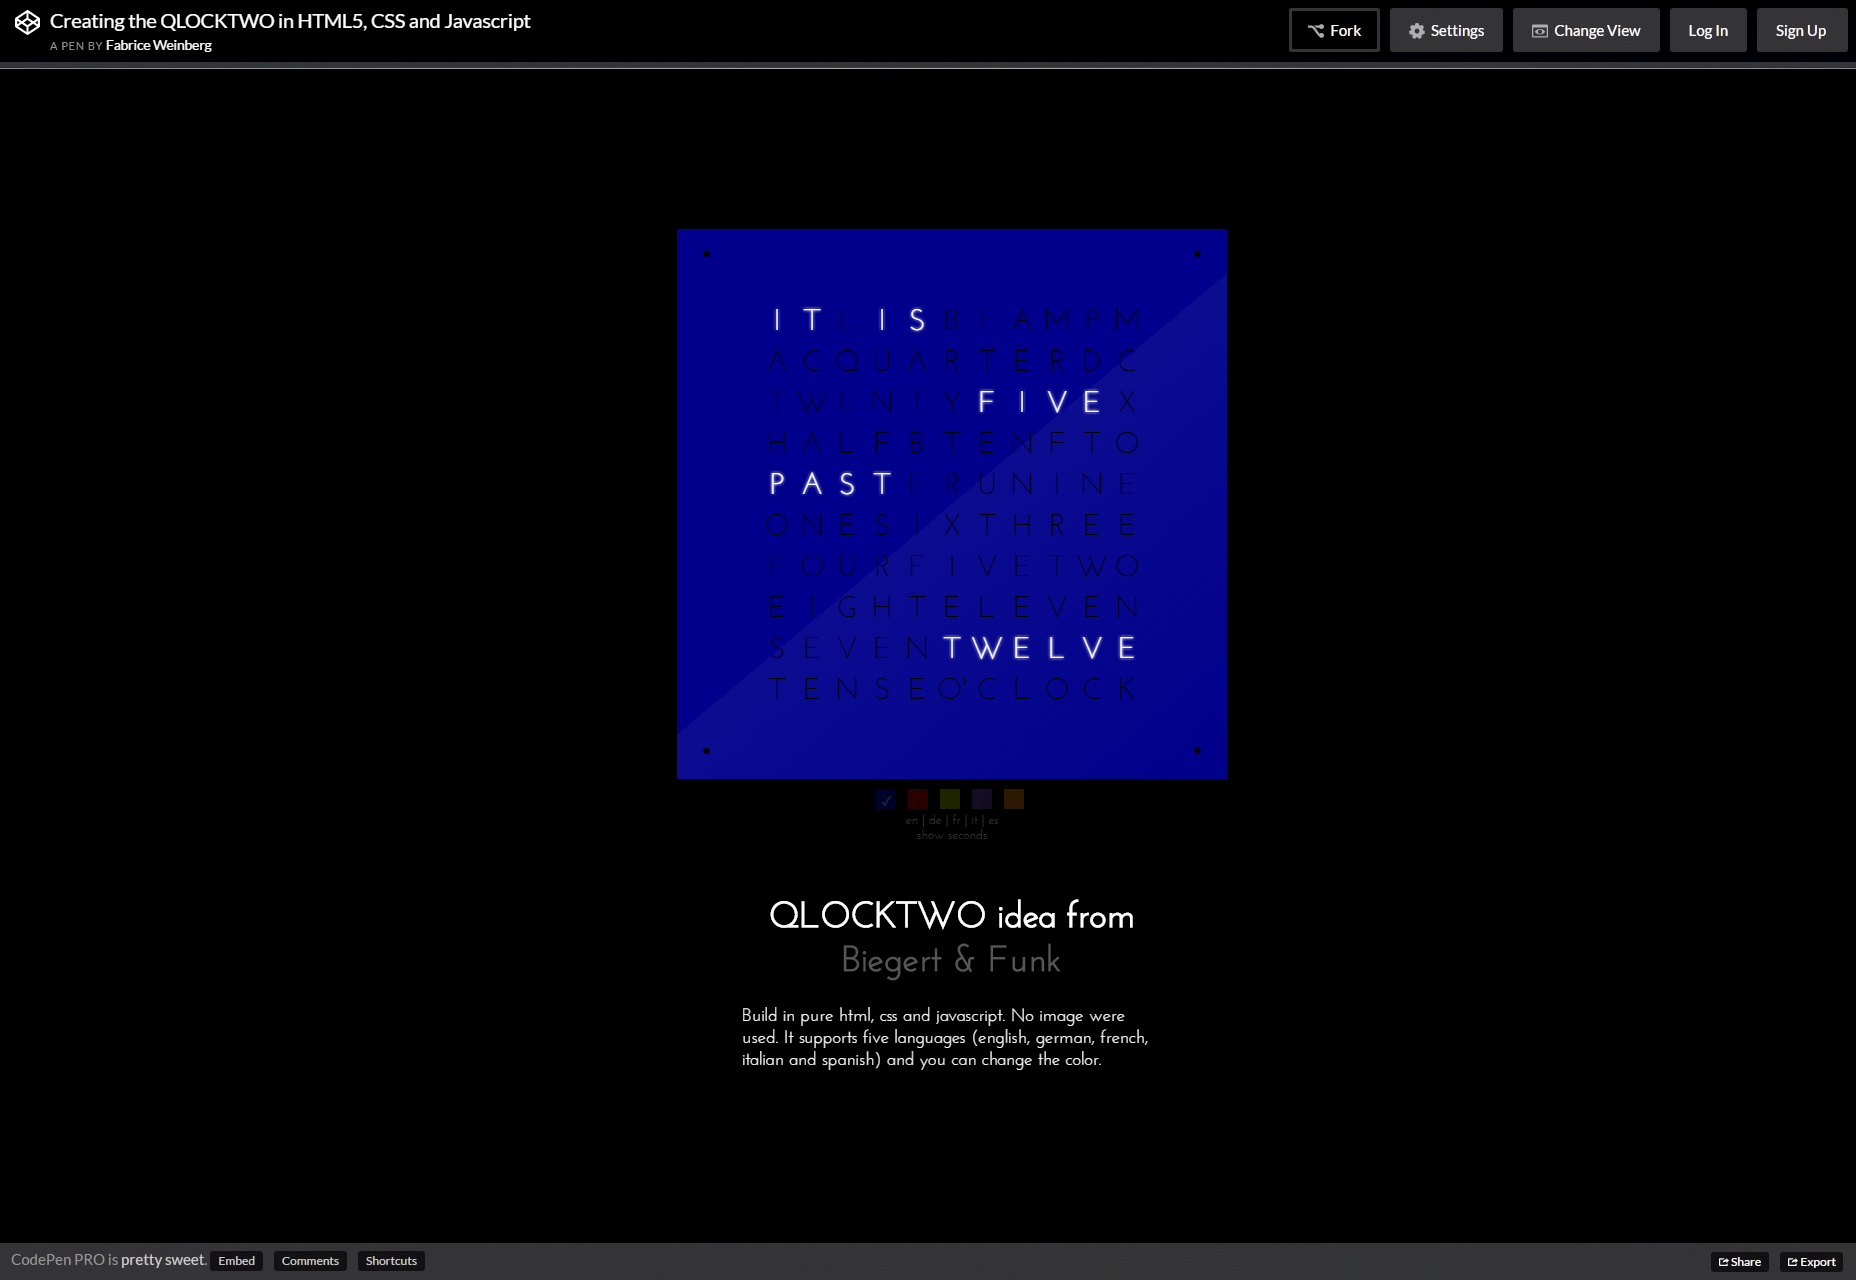This screenshot has width=1856, height=1280.
Task: Select the red clock color swatch
Action: click(x=918, y=799)
